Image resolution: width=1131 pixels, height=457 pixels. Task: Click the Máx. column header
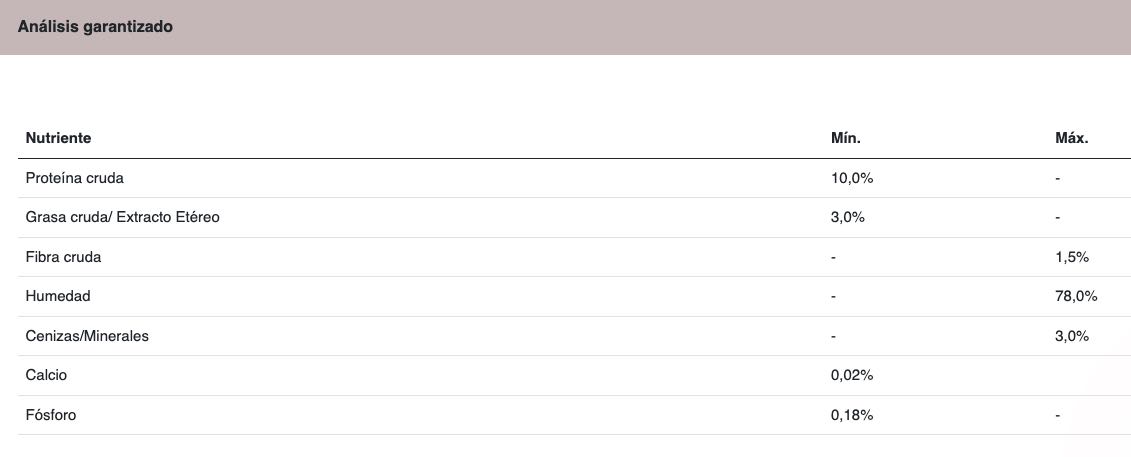click(x=1071, y=138)
